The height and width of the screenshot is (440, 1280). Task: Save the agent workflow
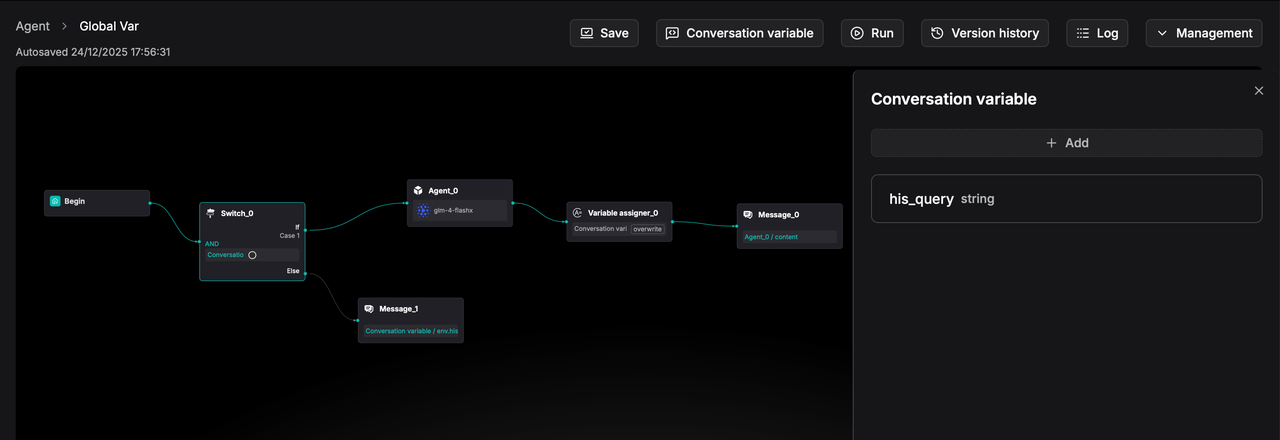tap(604, 33)
